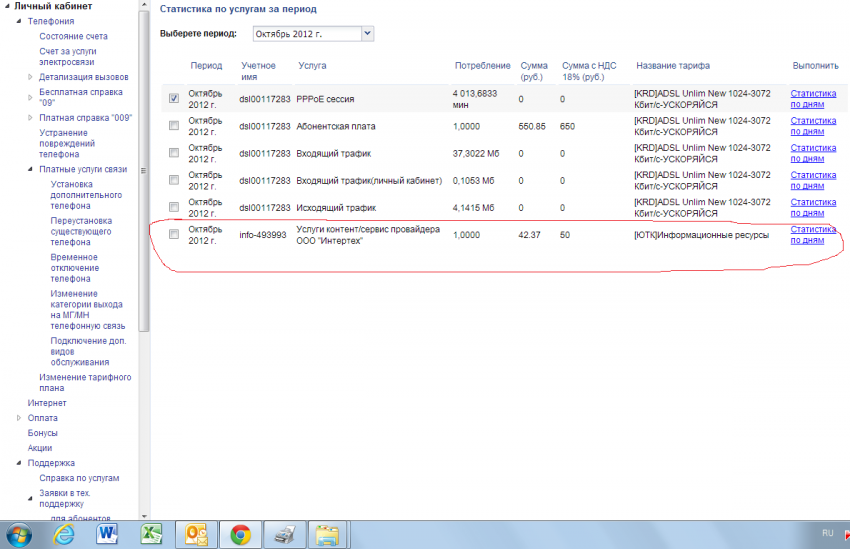Open the Интернет section in the sidebar
The image size is (850, 549).
(x=47, y=403)
